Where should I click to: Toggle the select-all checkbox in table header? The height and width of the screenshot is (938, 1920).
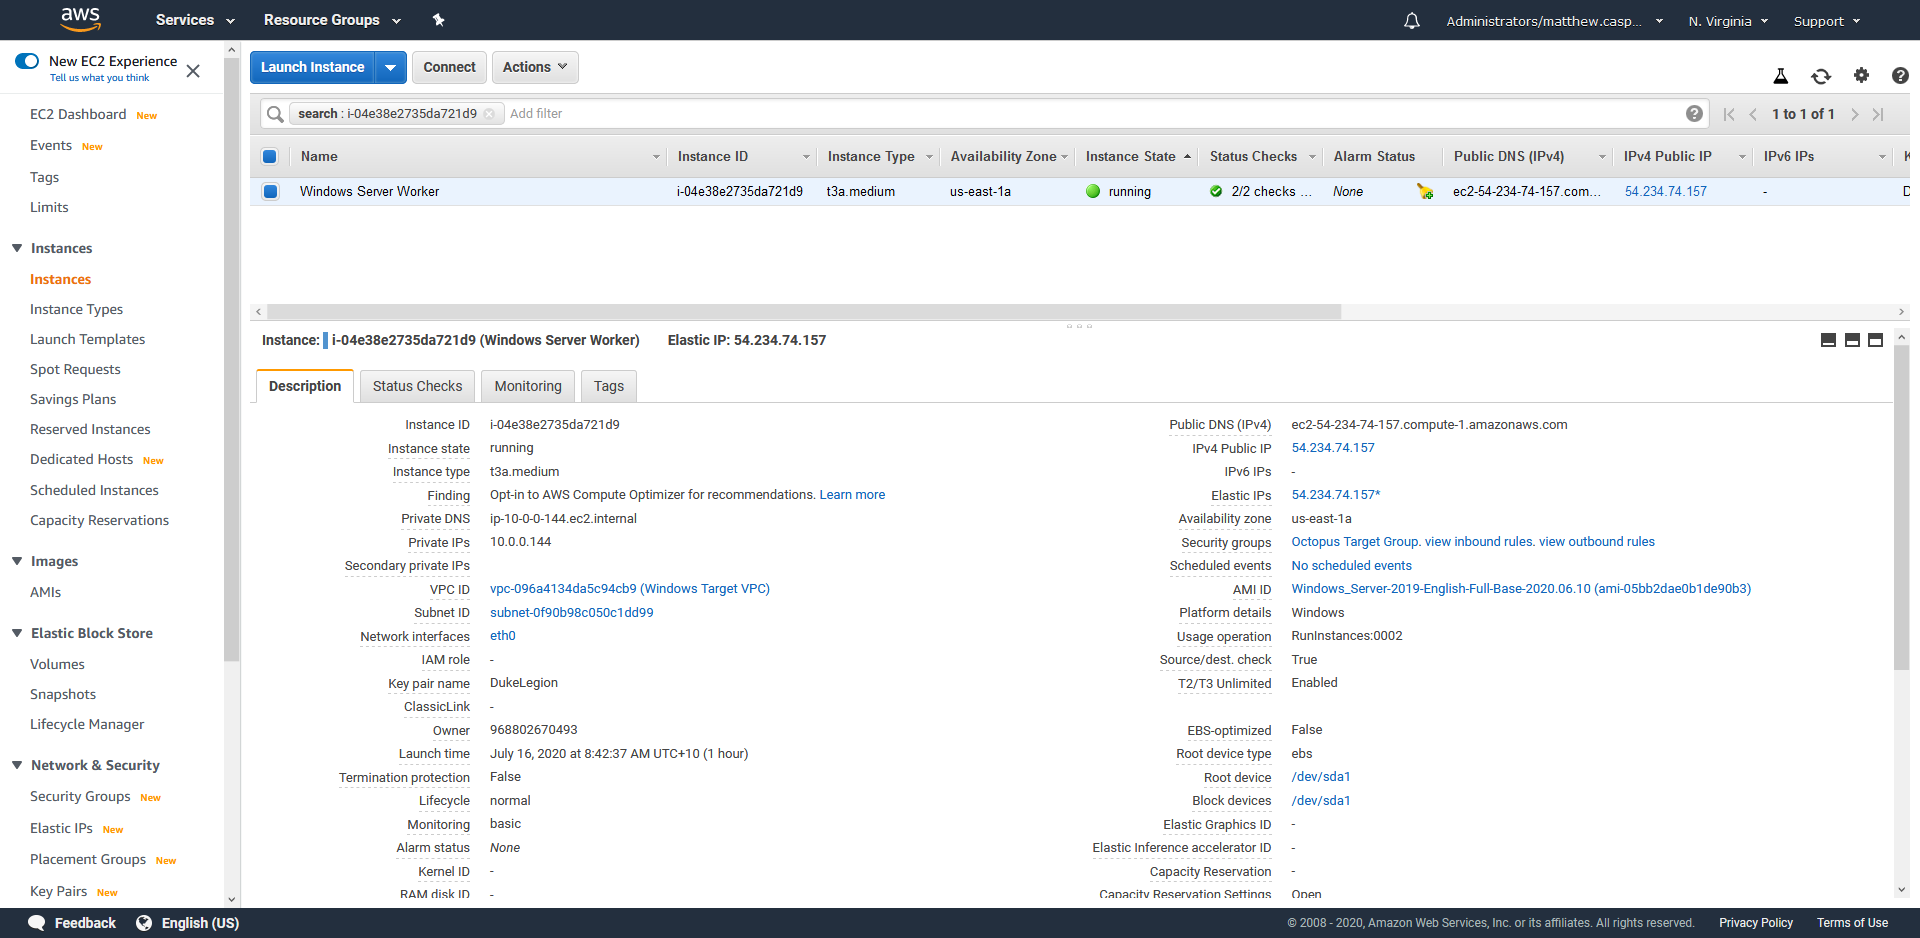pos(270,156)
